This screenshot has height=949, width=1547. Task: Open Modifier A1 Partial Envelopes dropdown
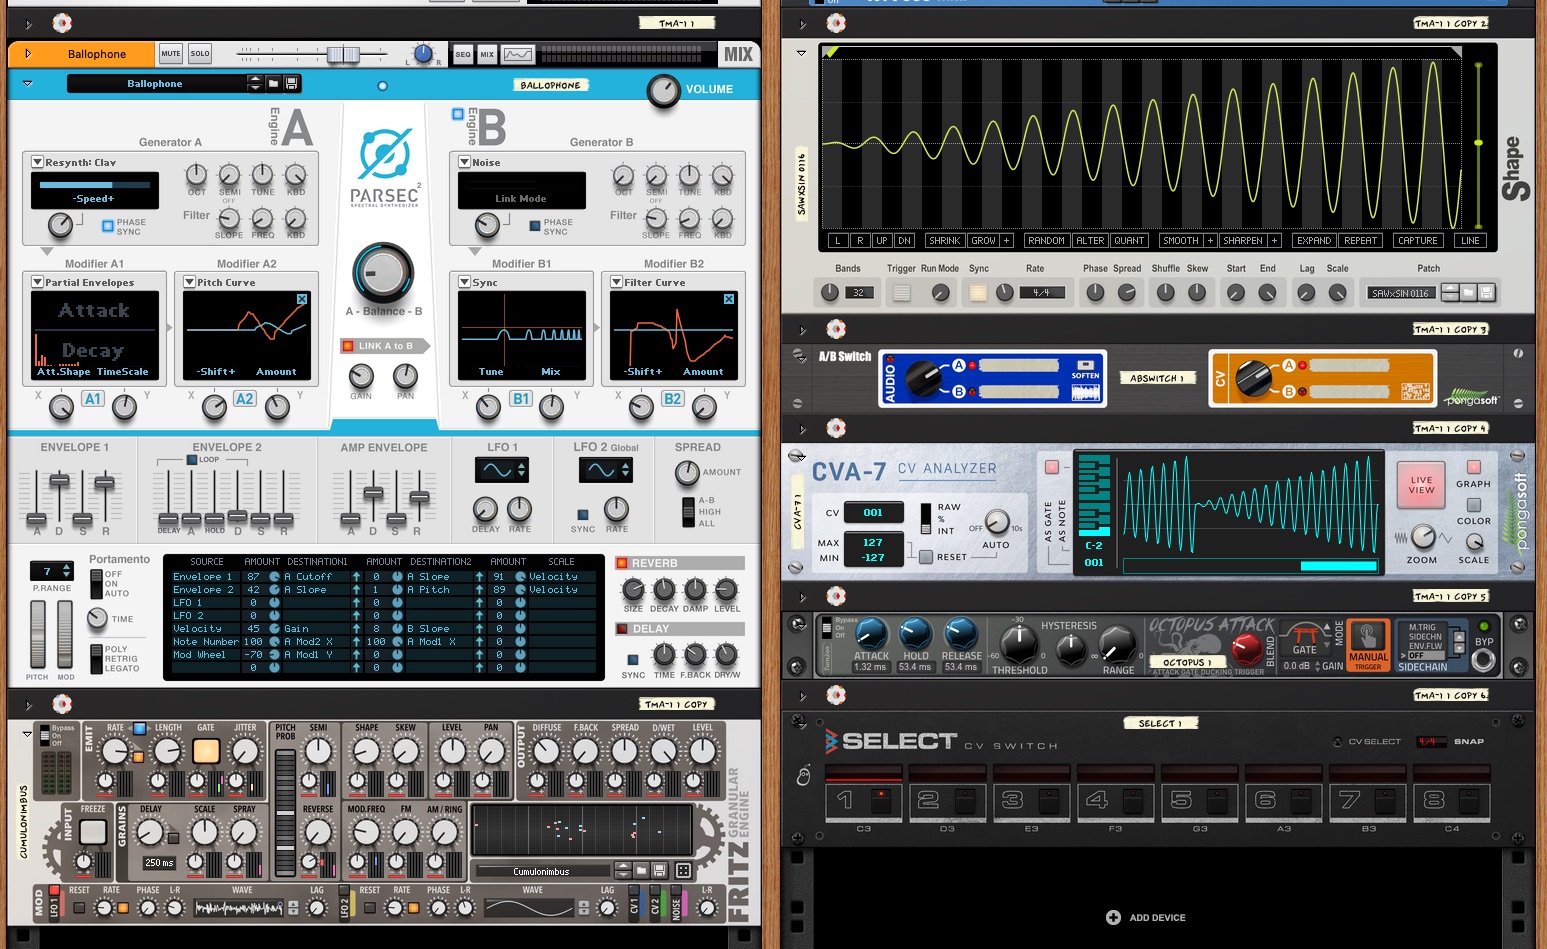click(38, 282)
